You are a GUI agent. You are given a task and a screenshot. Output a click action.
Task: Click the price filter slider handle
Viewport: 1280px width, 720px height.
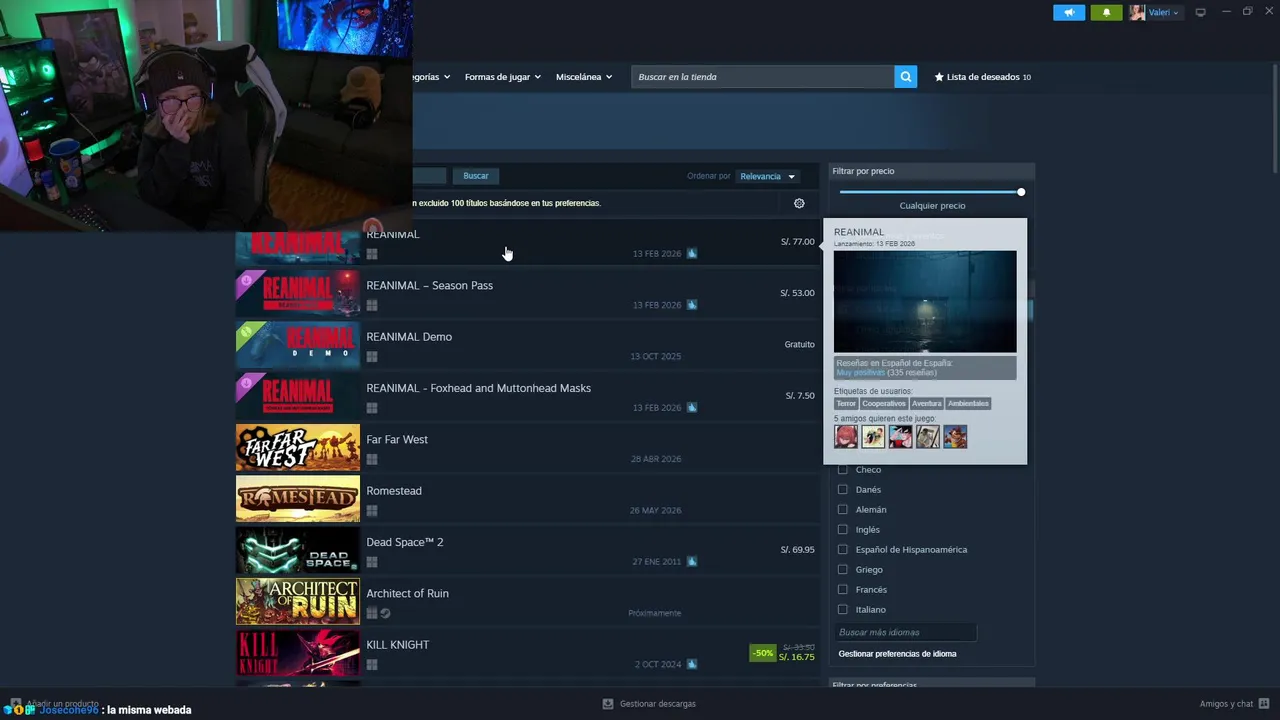coord(1021,192)
